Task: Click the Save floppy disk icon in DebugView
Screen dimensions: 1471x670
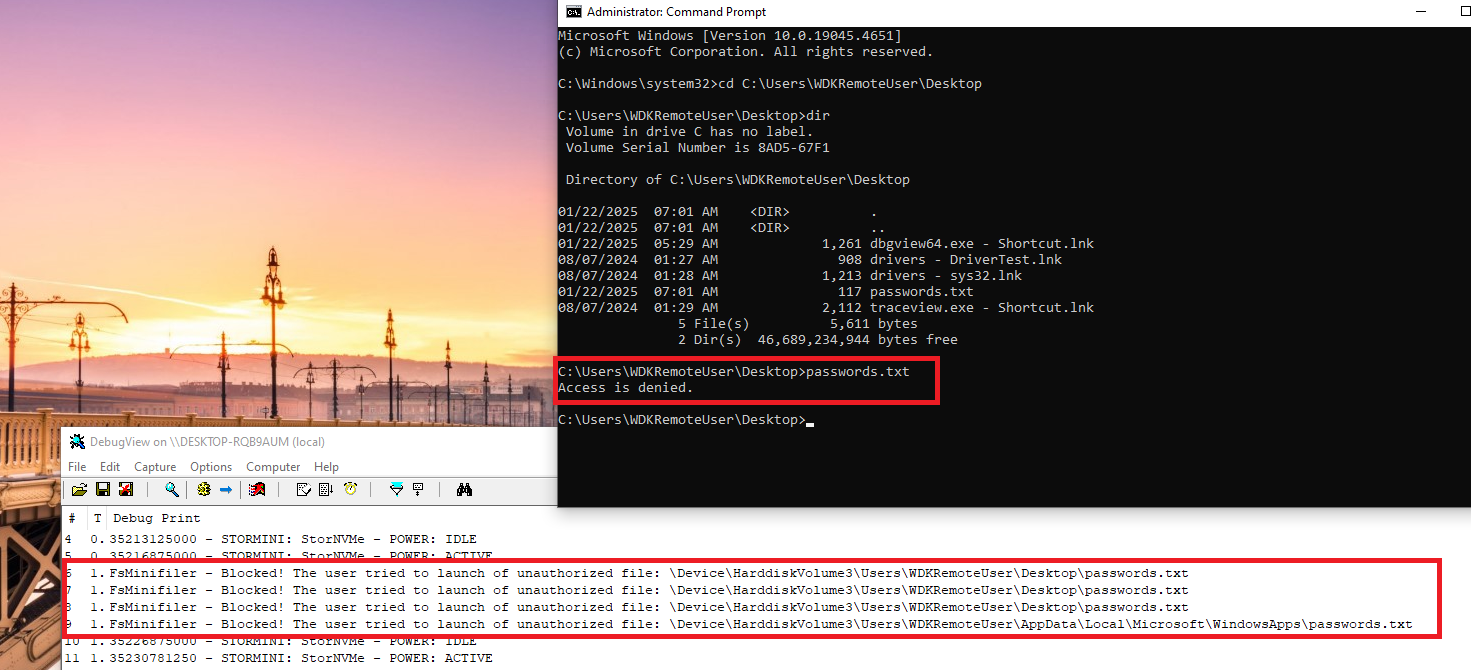Action: (102, 489)
